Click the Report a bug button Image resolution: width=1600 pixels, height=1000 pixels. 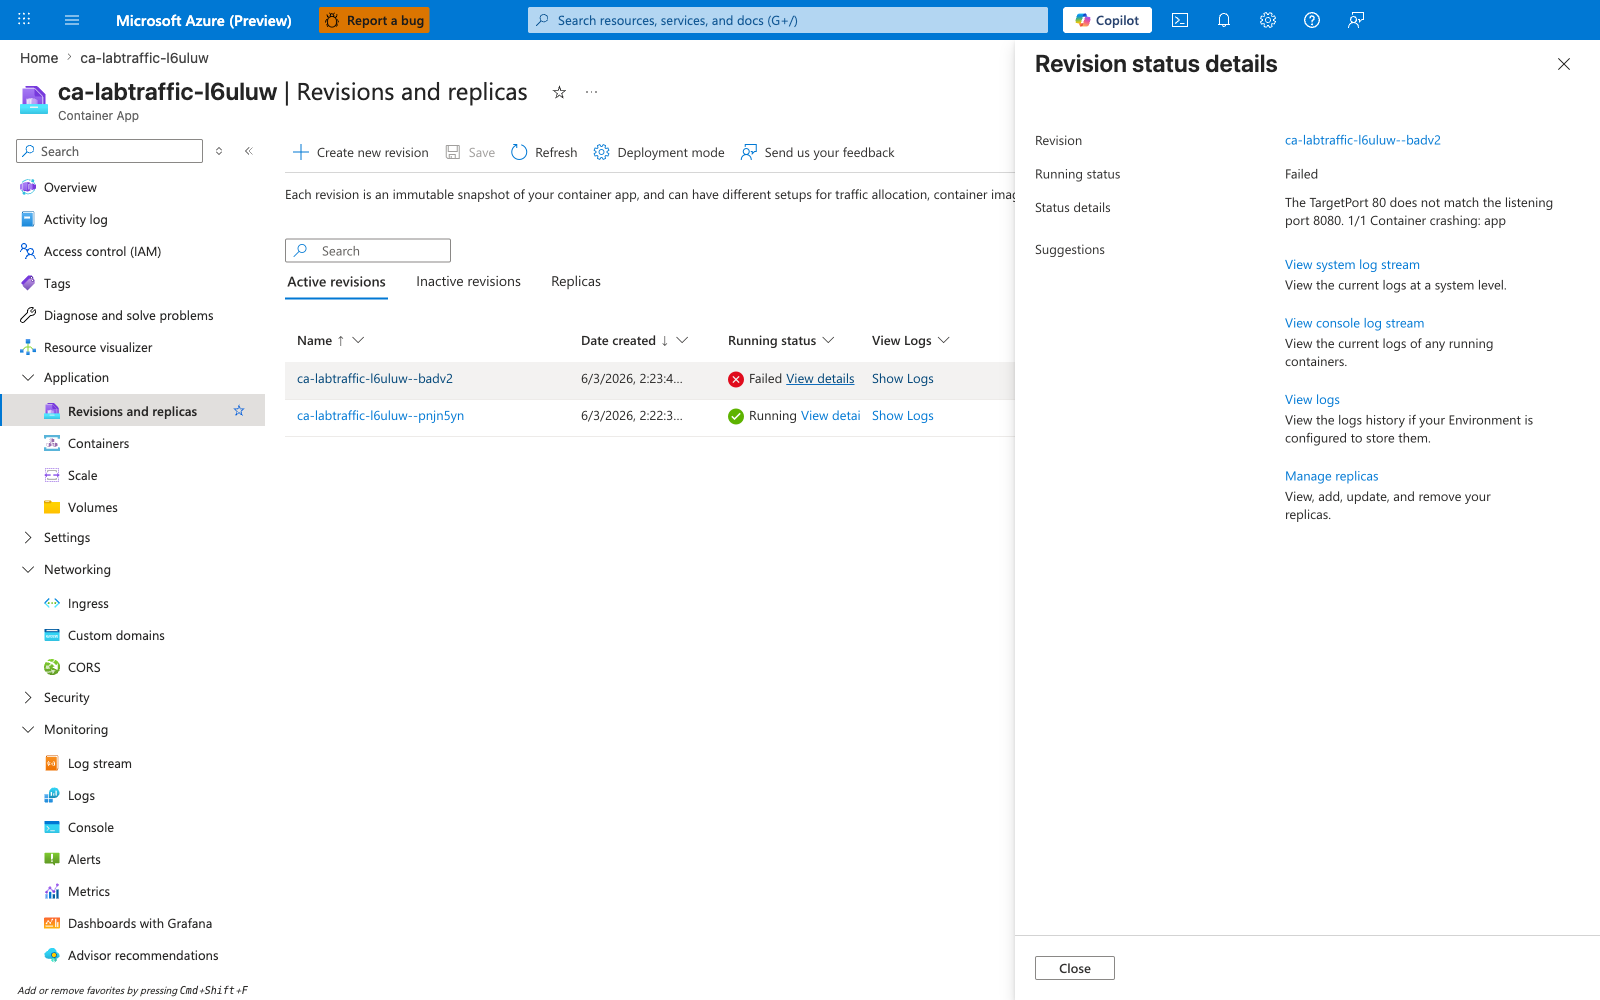pos(374,20)
